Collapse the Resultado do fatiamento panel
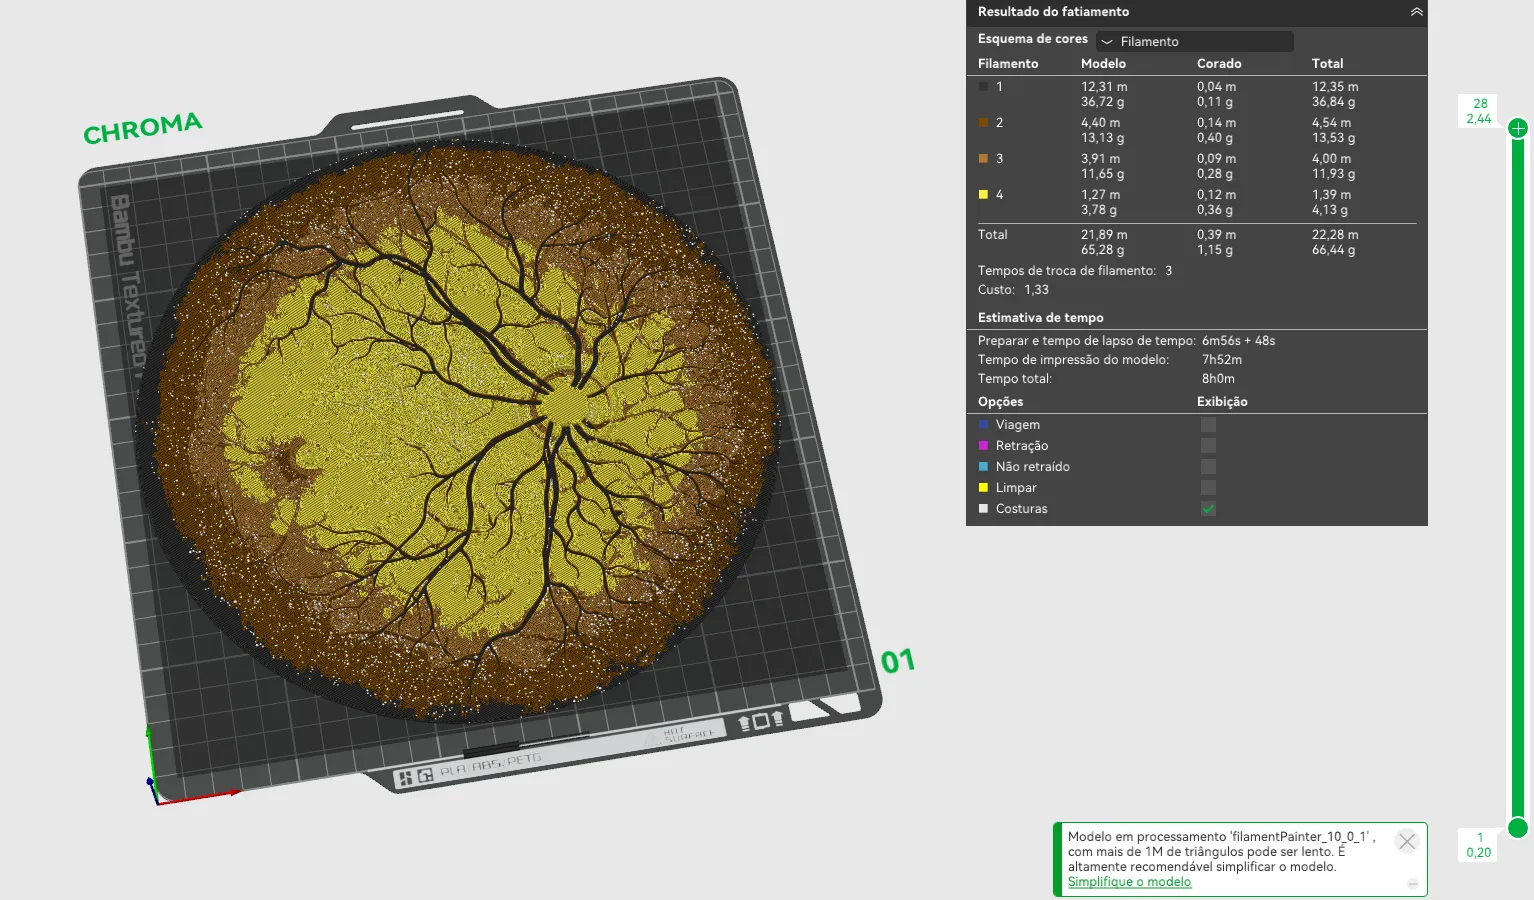Screen dimensions: 1534x900 (x=1416, y=12)
